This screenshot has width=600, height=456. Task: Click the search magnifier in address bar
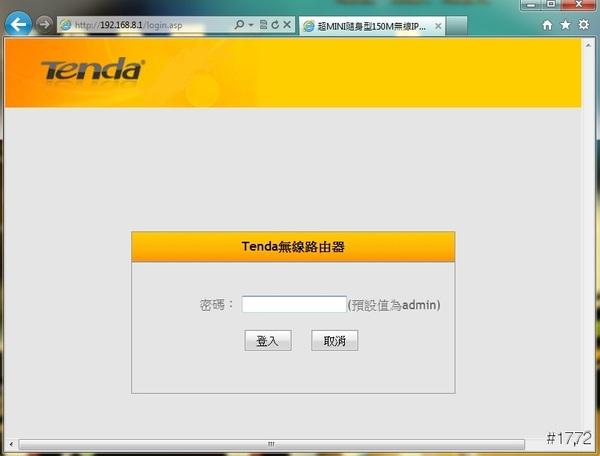[239, 25]
